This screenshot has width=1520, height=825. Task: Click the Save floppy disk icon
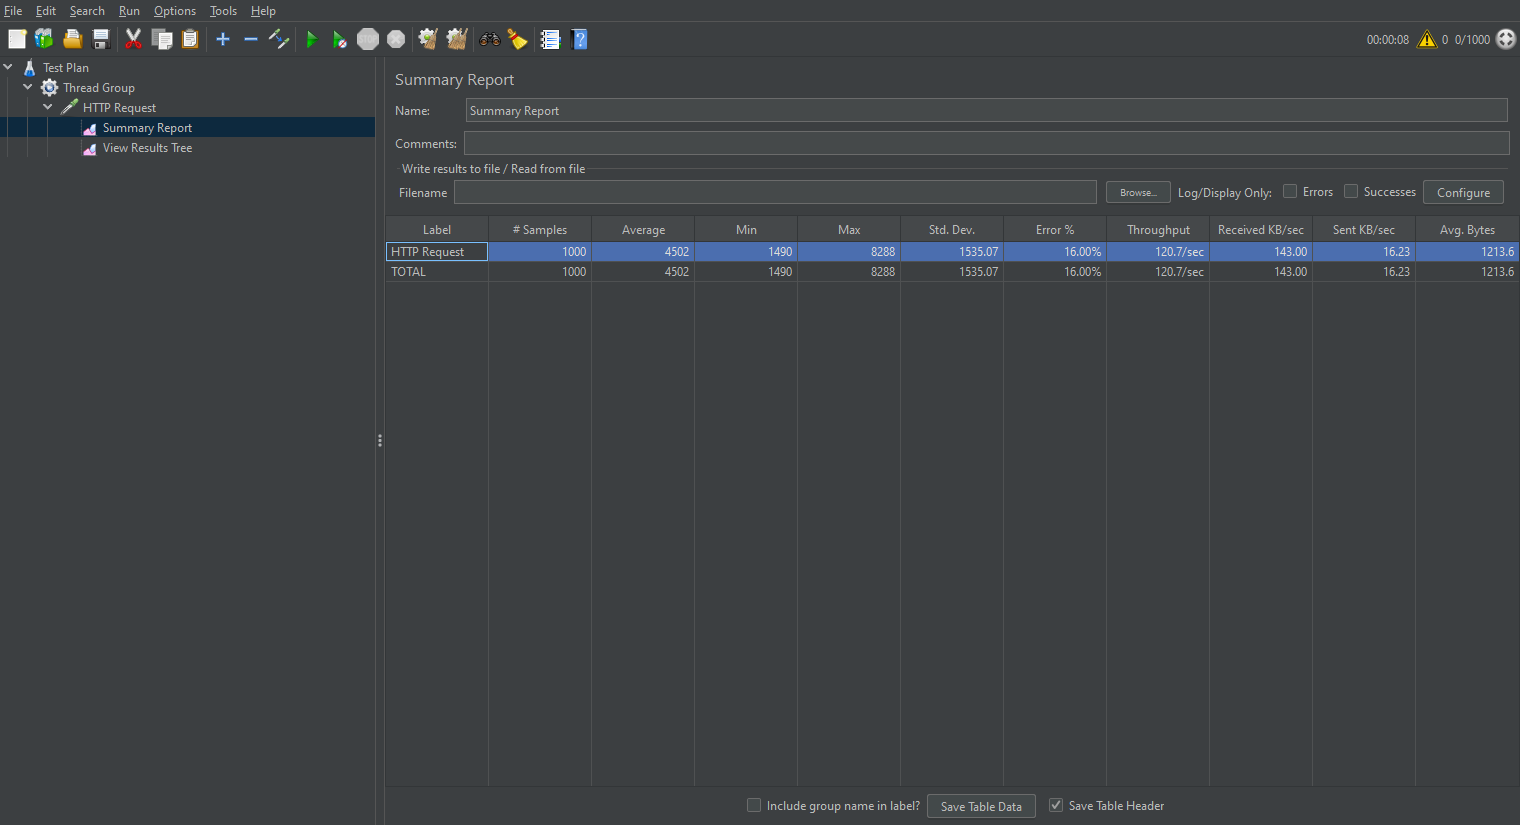point(101,39)
